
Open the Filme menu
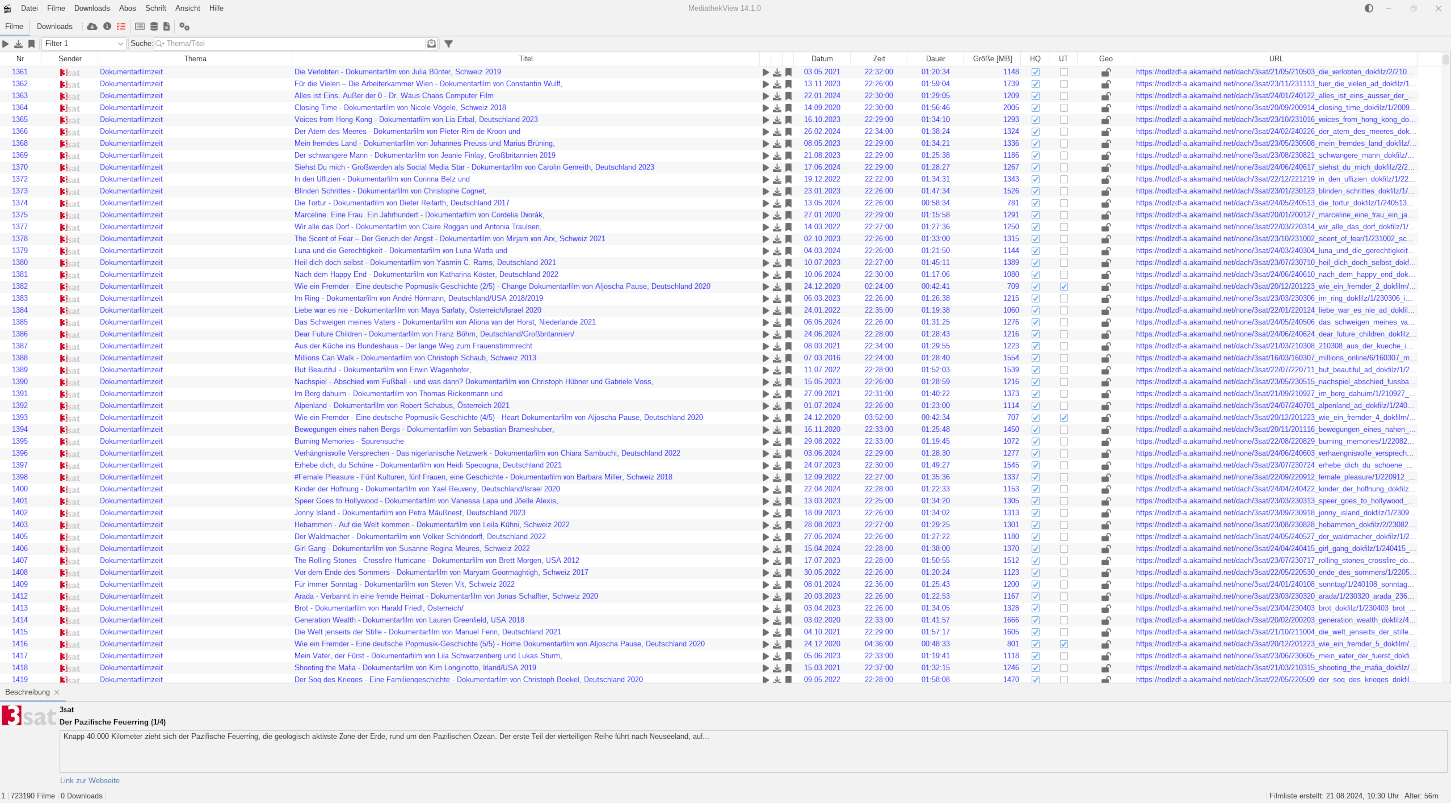click(x=56, y=8)
